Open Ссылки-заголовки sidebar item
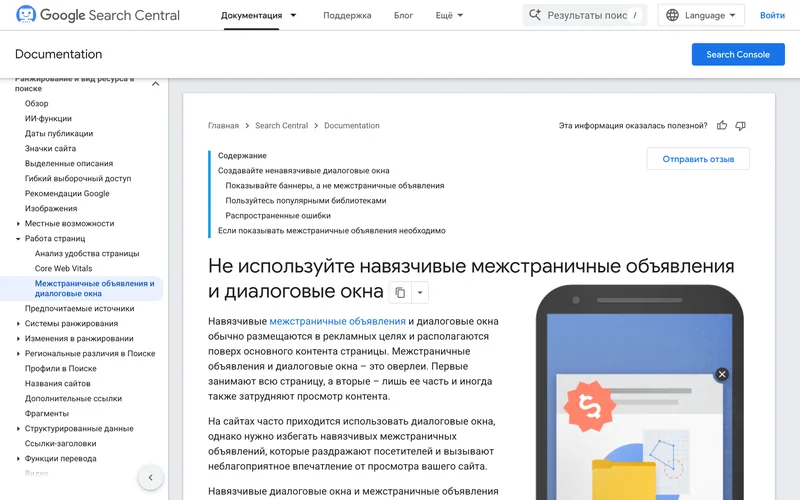The width and height of the screenshot is (800, 500). click(61, 443)
